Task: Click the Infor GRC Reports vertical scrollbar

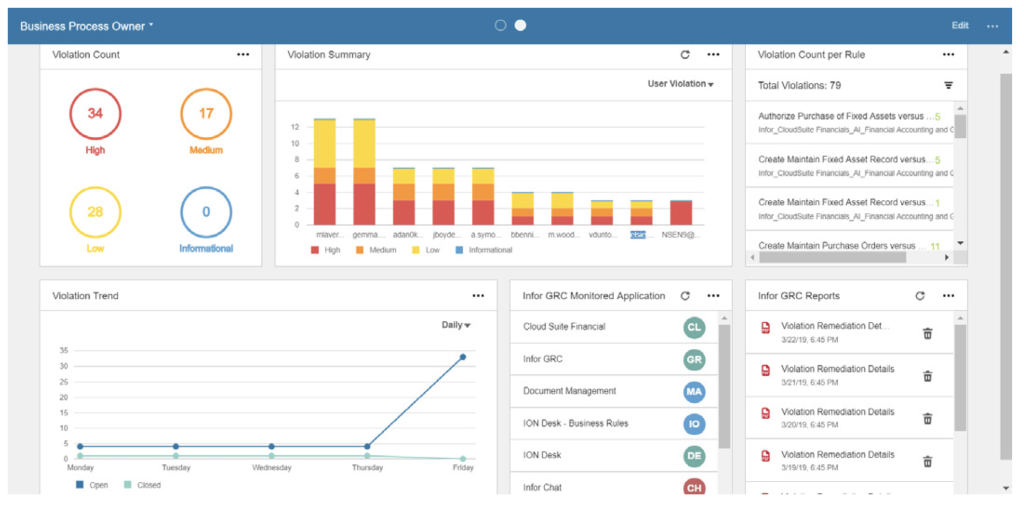Action: pos(960,377)
